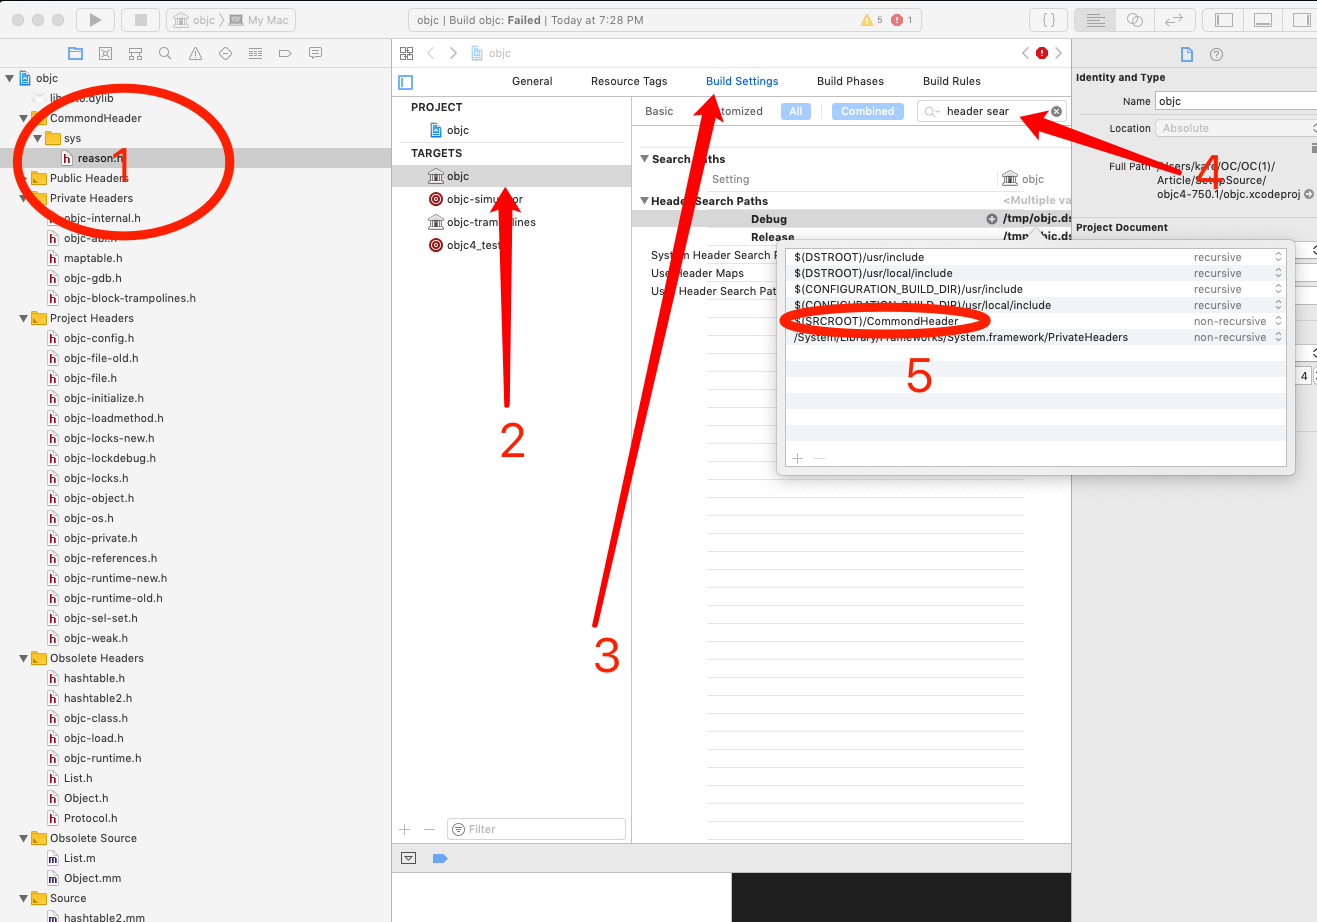
Task: Open the General tab
Action: coord(532,81)
